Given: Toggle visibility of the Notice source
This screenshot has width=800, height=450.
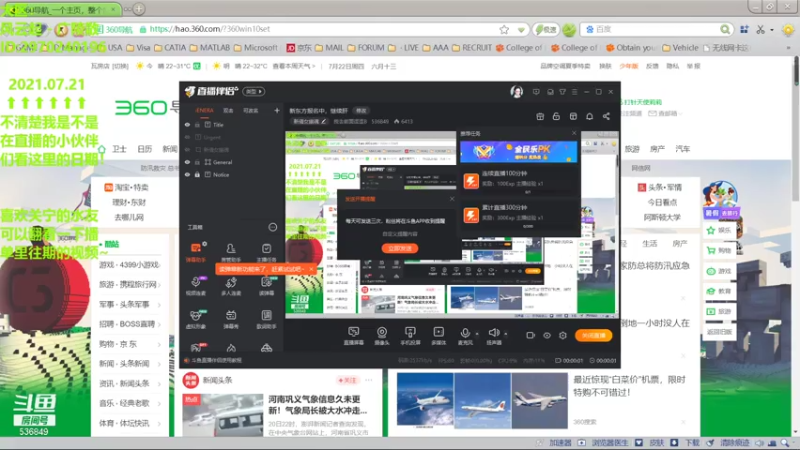Looking at the screenshot, I should [187, 174].
